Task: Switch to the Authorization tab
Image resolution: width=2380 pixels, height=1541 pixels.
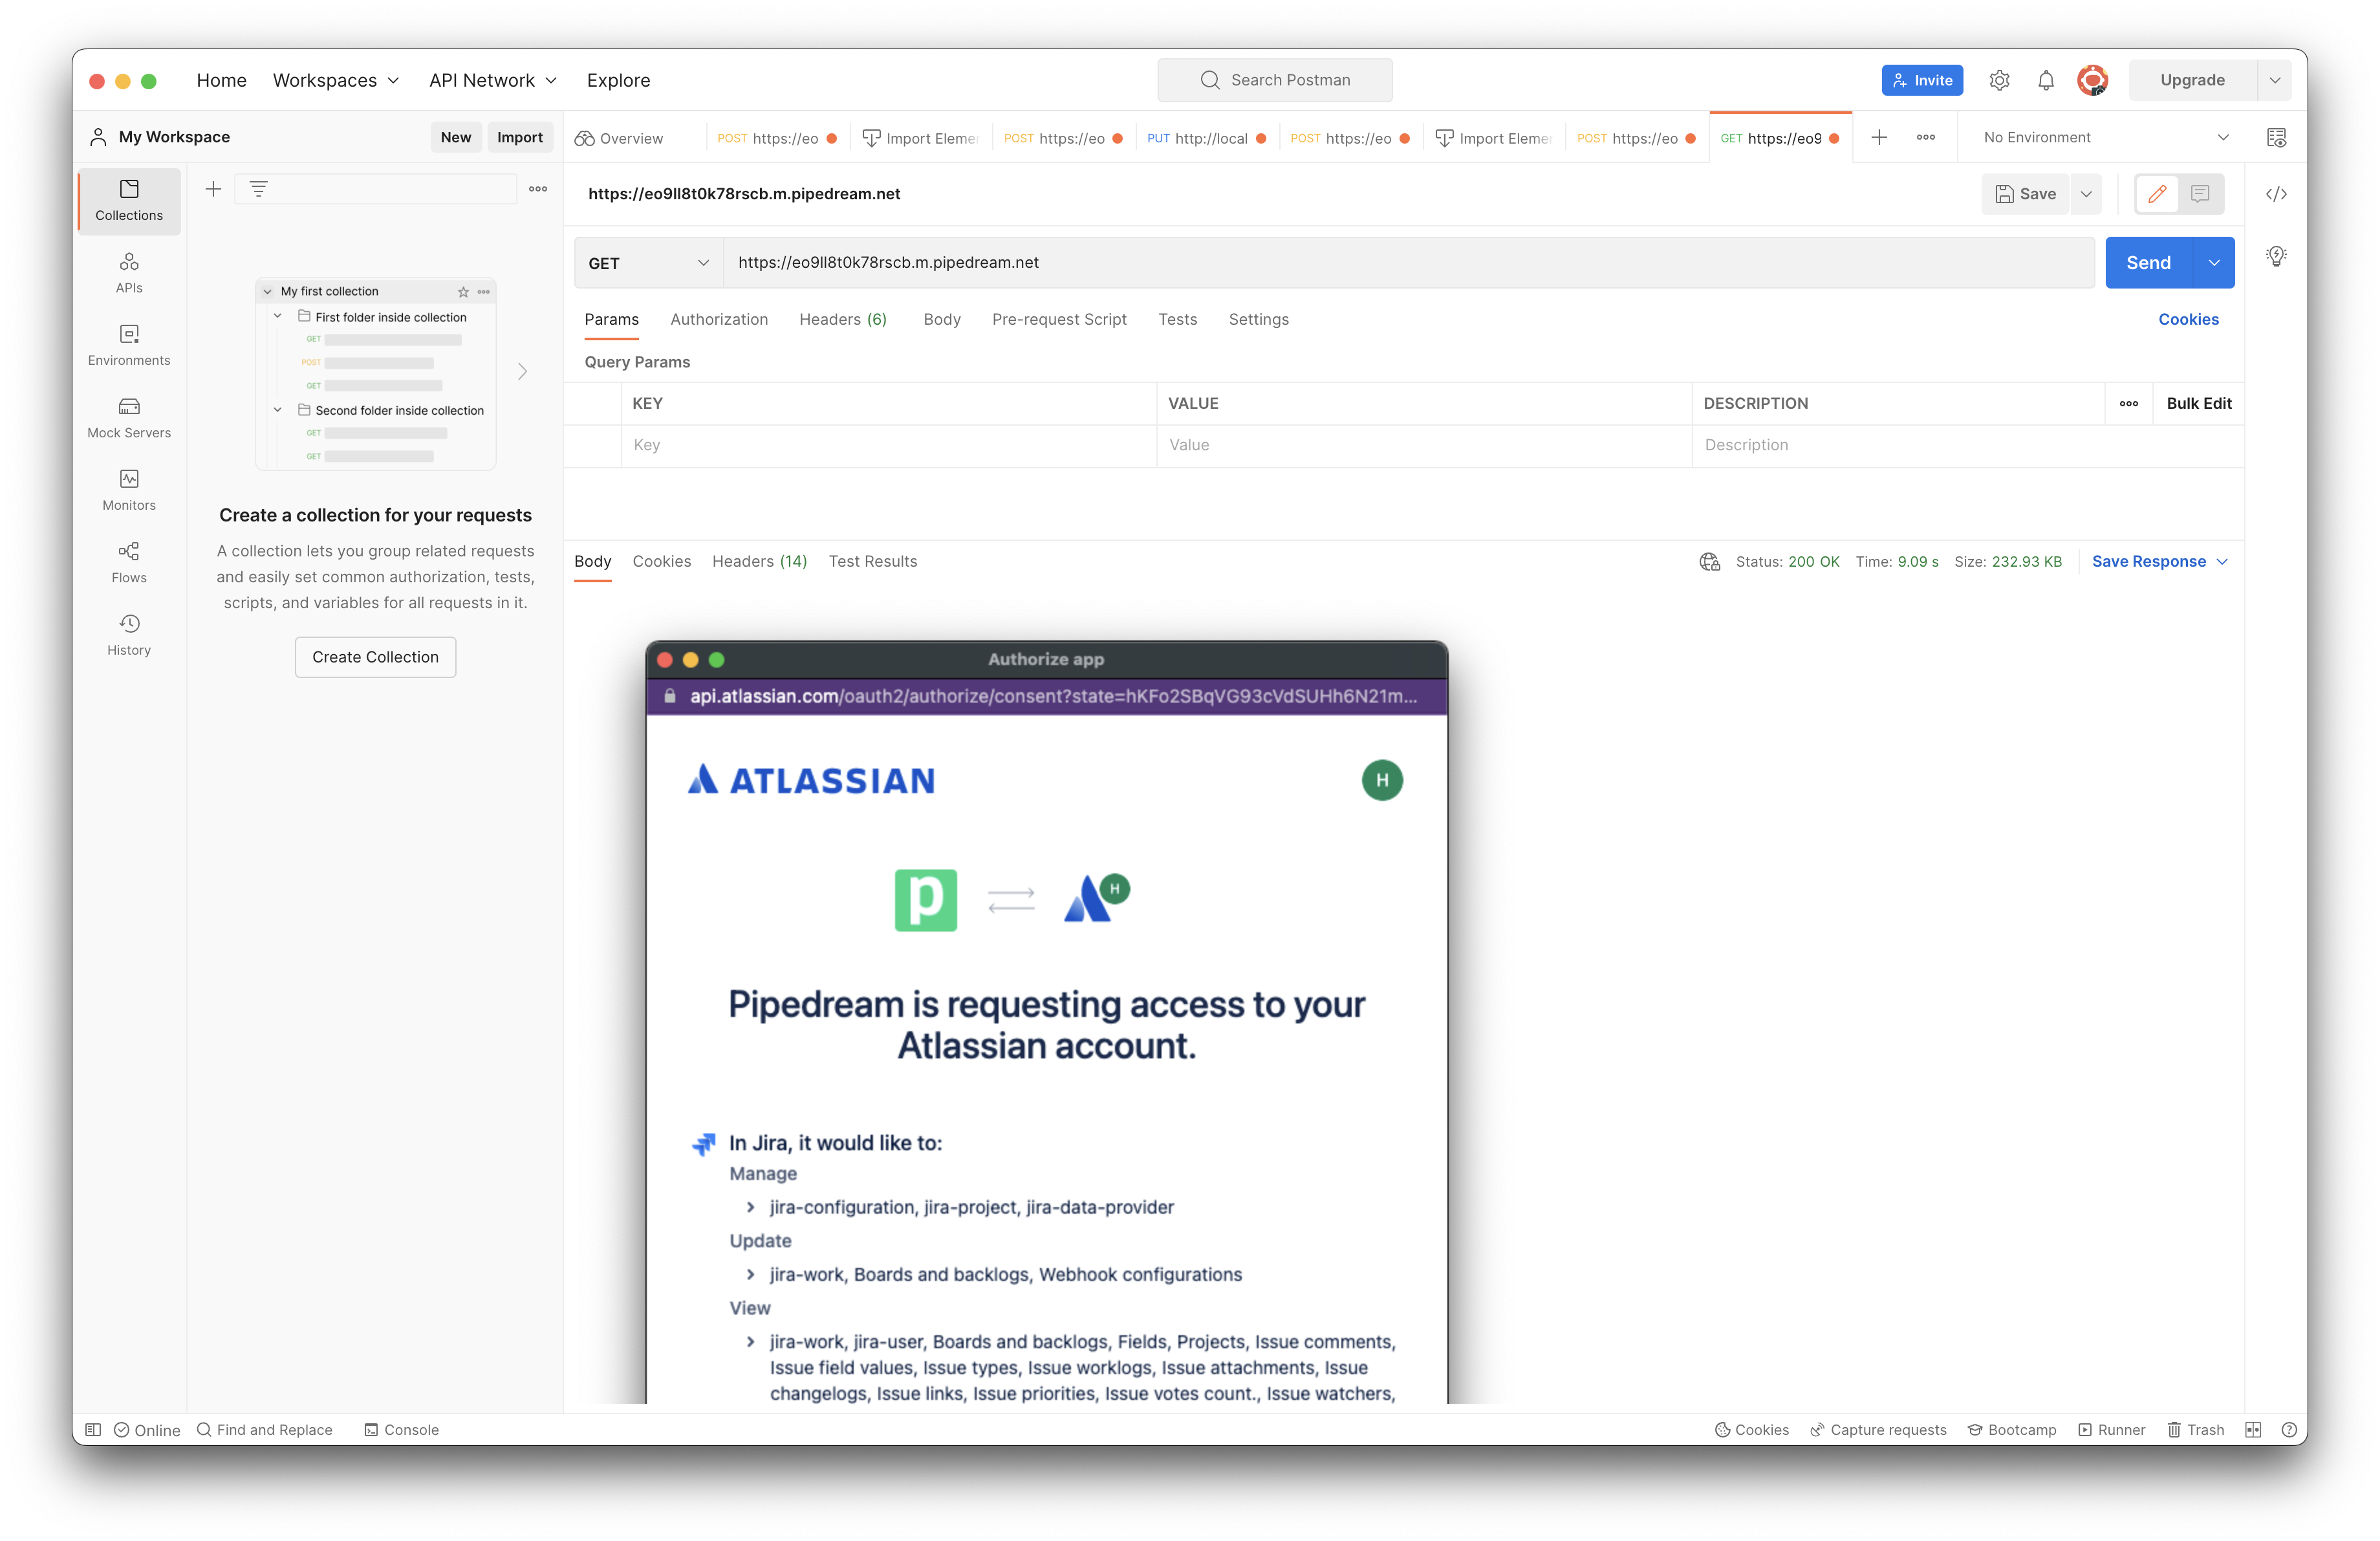Action: pyautogui.click(x=719, y=319)
